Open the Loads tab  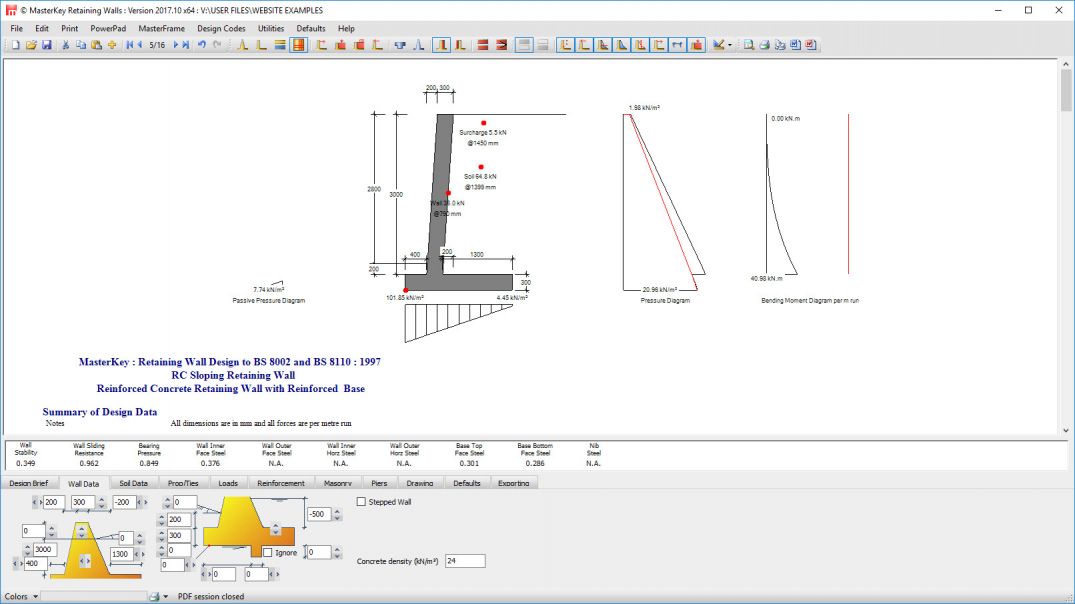coord(228,483)
